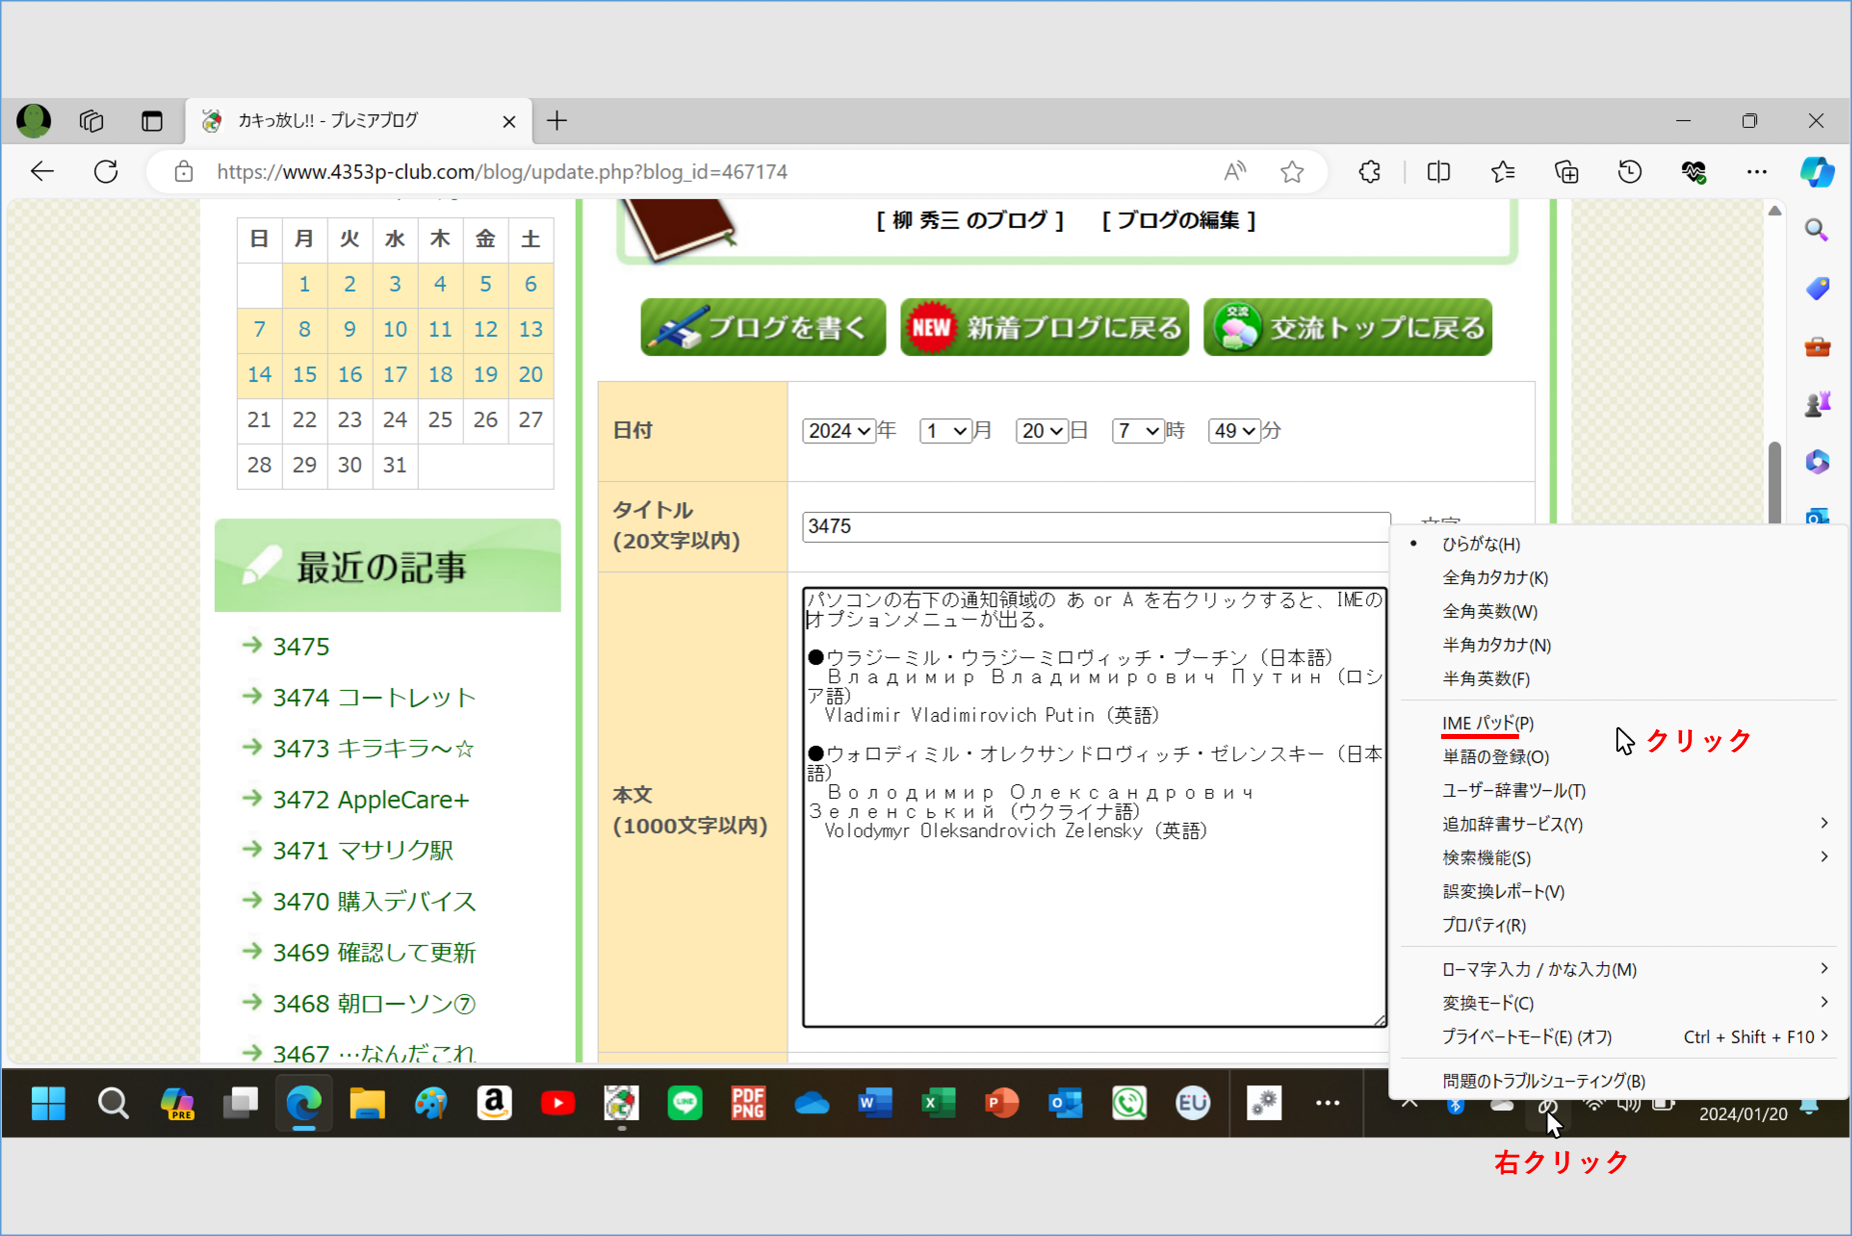Expand 検索機能(S) submenu
1852x1236 pixels.
tap(1618, 858)
